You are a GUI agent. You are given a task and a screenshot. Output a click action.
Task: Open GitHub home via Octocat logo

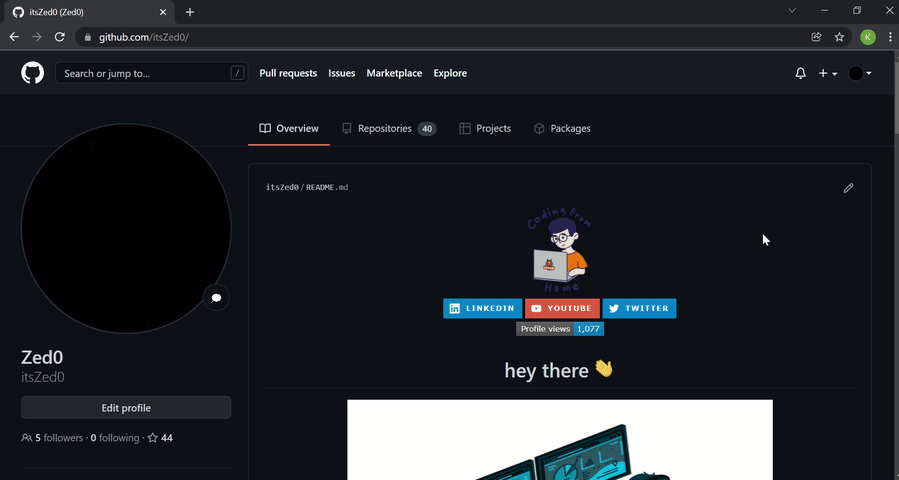[x=32, y=73]
